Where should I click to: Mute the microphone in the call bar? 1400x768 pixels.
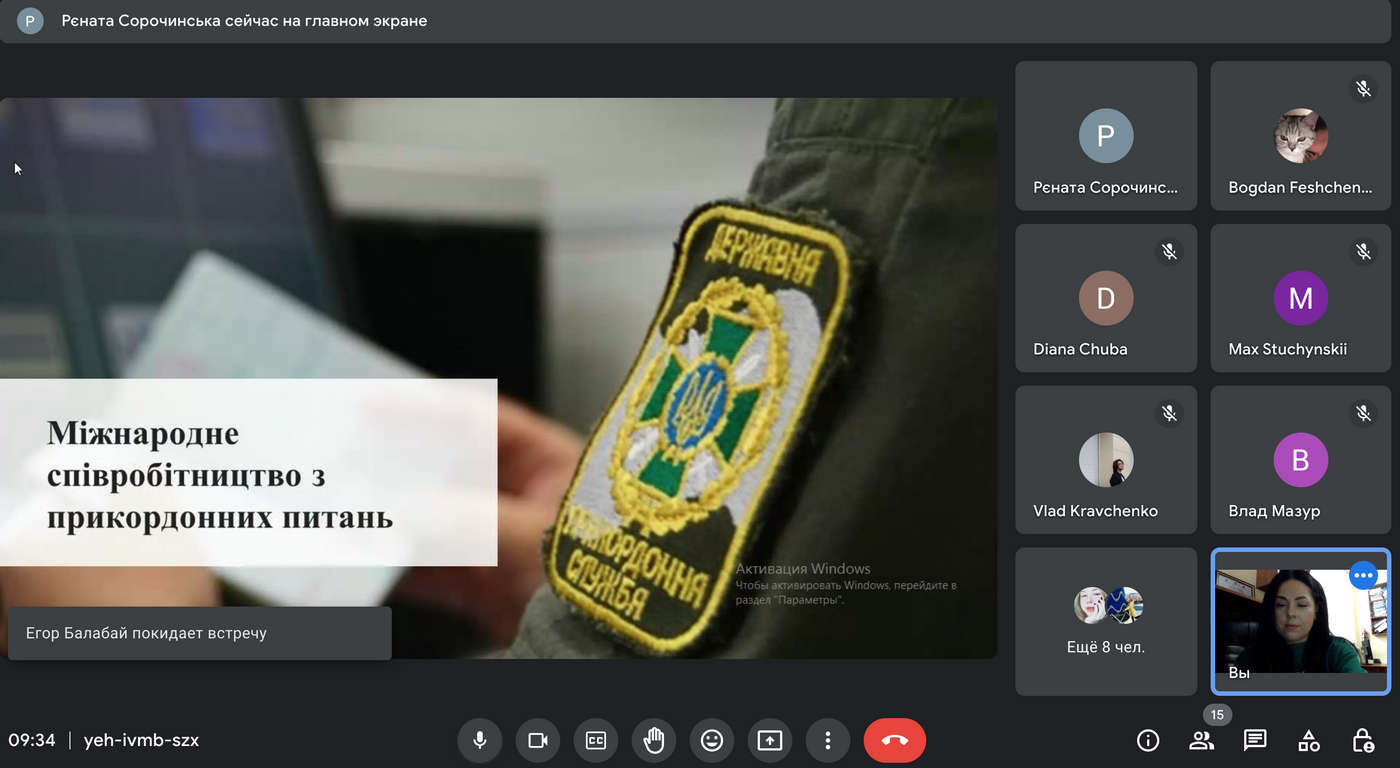pyautogui.click(x=480, y=740)
